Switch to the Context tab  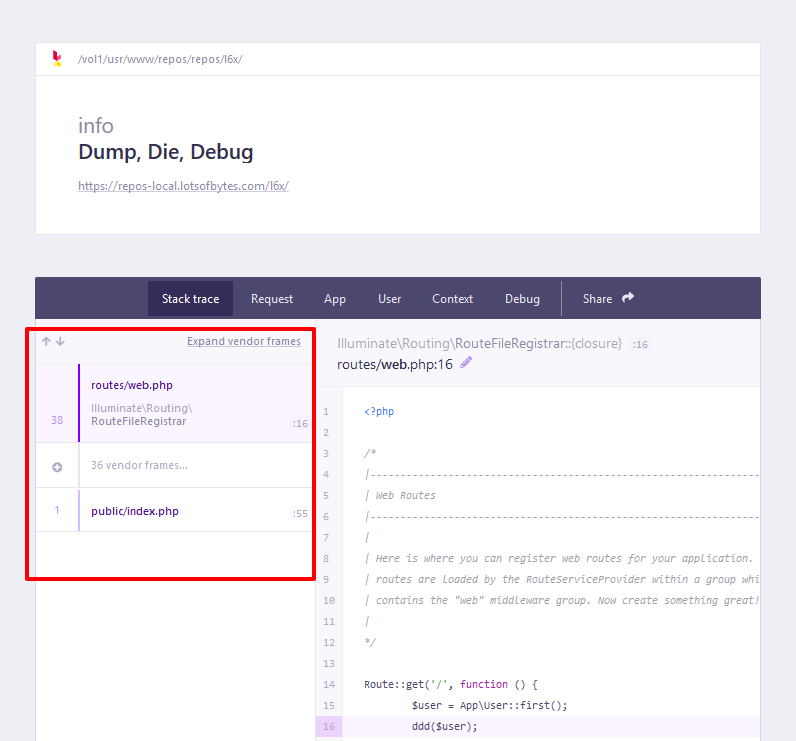coord(452,299)
